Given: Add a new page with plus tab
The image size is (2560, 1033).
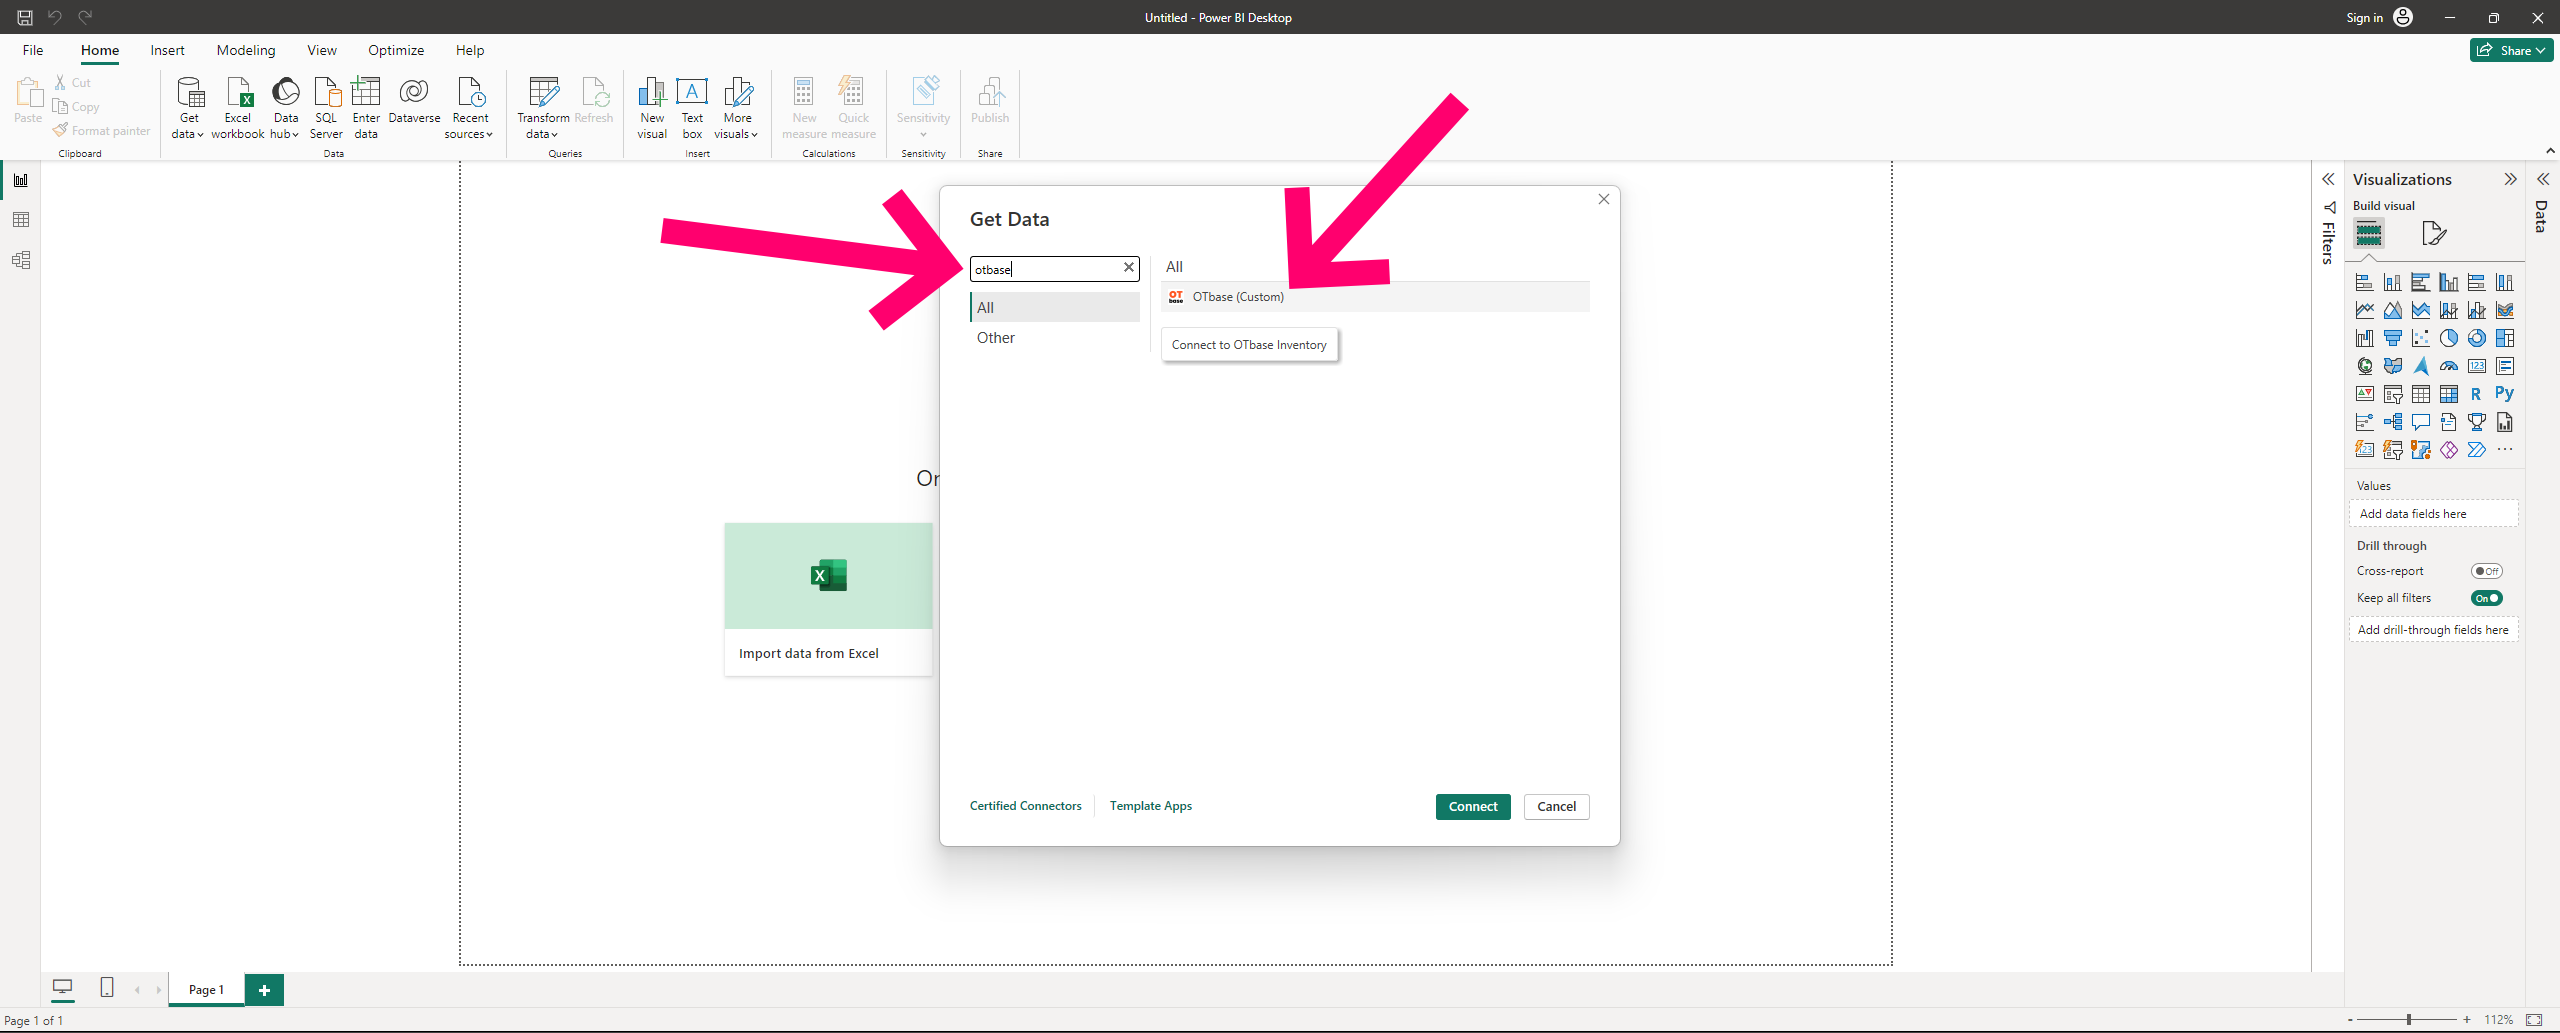Looking at the screenshot, I should pos(264,990).
